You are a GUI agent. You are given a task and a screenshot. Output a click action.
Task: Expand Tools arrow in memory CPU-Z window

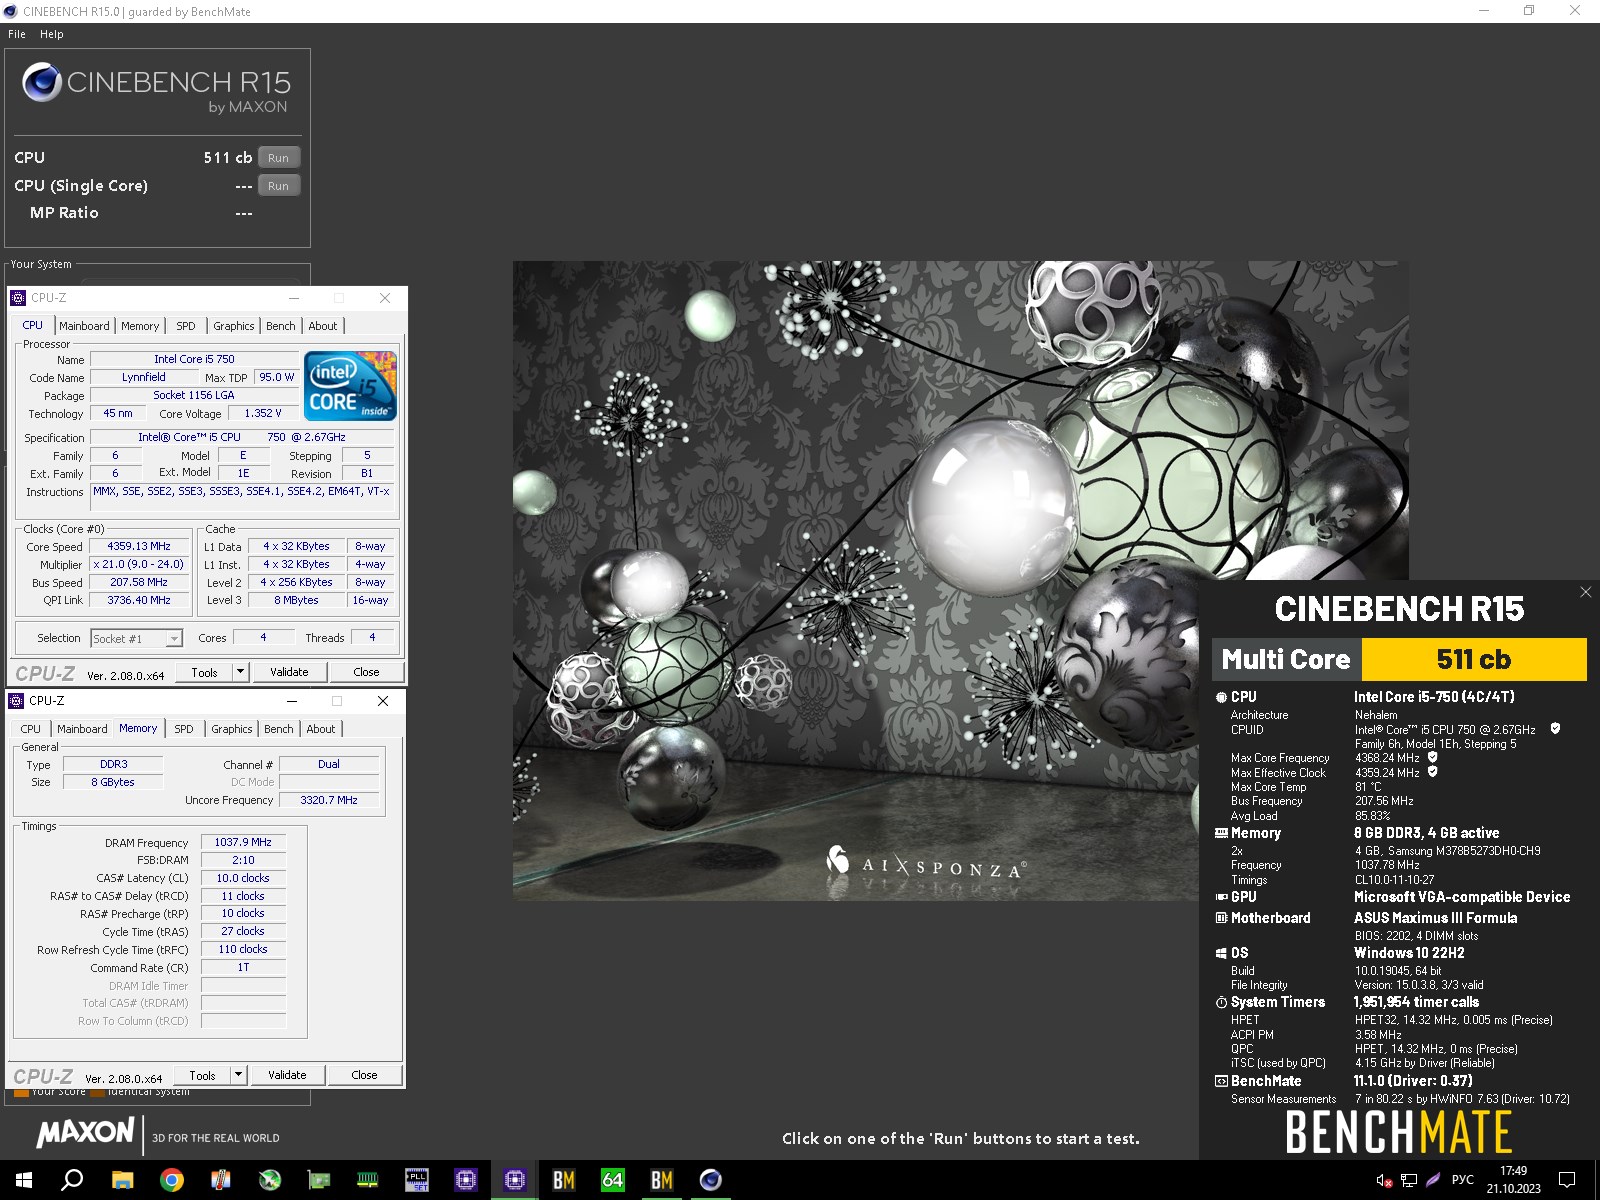pyautogui.click(x=238, y=1075)
